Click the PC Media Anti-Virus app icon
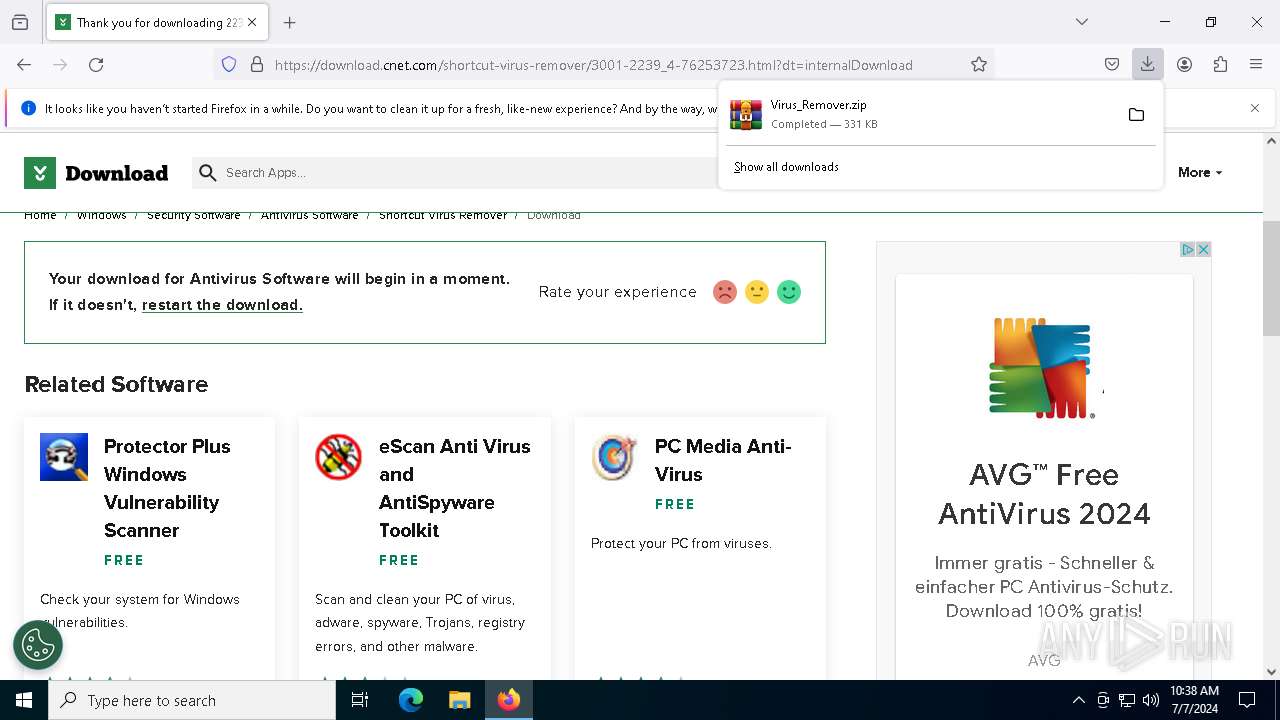The image size is (1280, 720). point(615,457)
